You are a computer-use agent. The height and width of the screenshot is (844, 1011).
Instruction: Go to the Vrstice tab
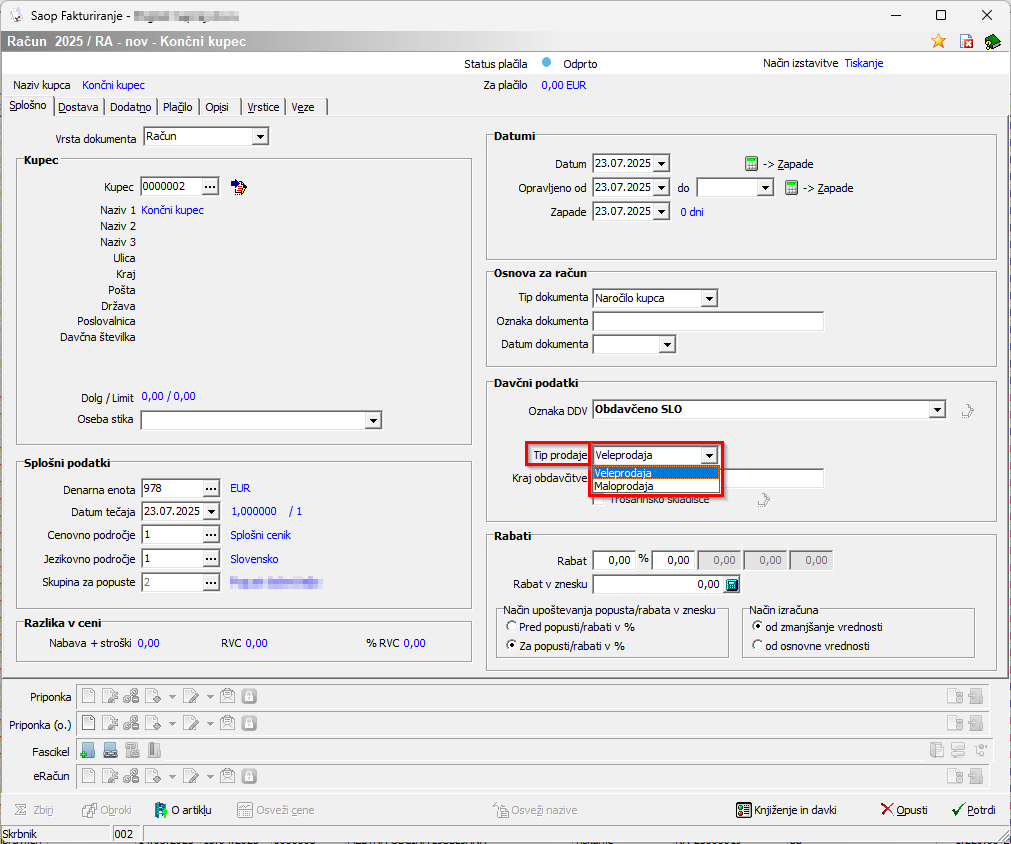263,107
